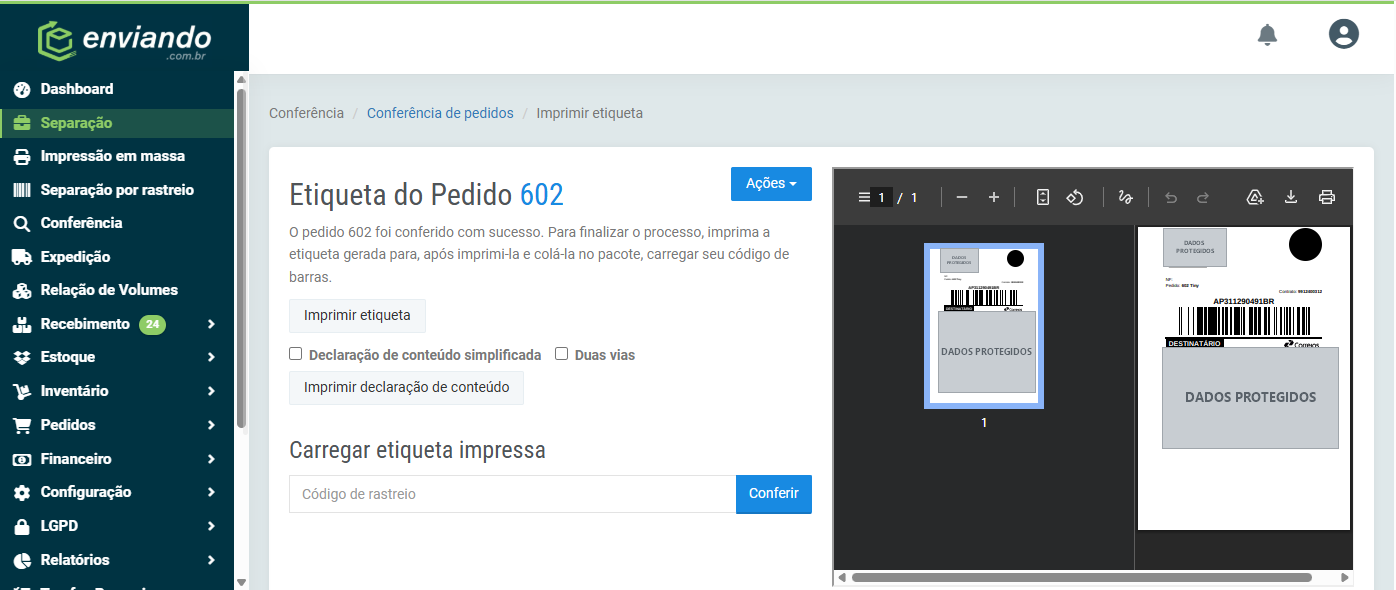
Task: Click the sidebar vertical scrollbar
Action: click(241, 258)
